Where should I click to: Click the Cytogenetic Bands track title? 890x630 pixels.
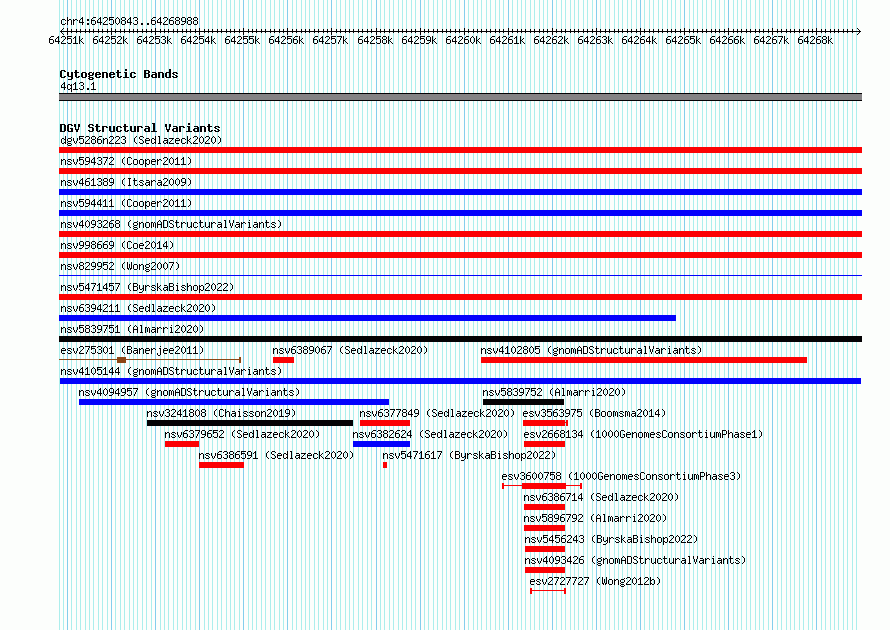pyautogui.click(x=119, y=74)
